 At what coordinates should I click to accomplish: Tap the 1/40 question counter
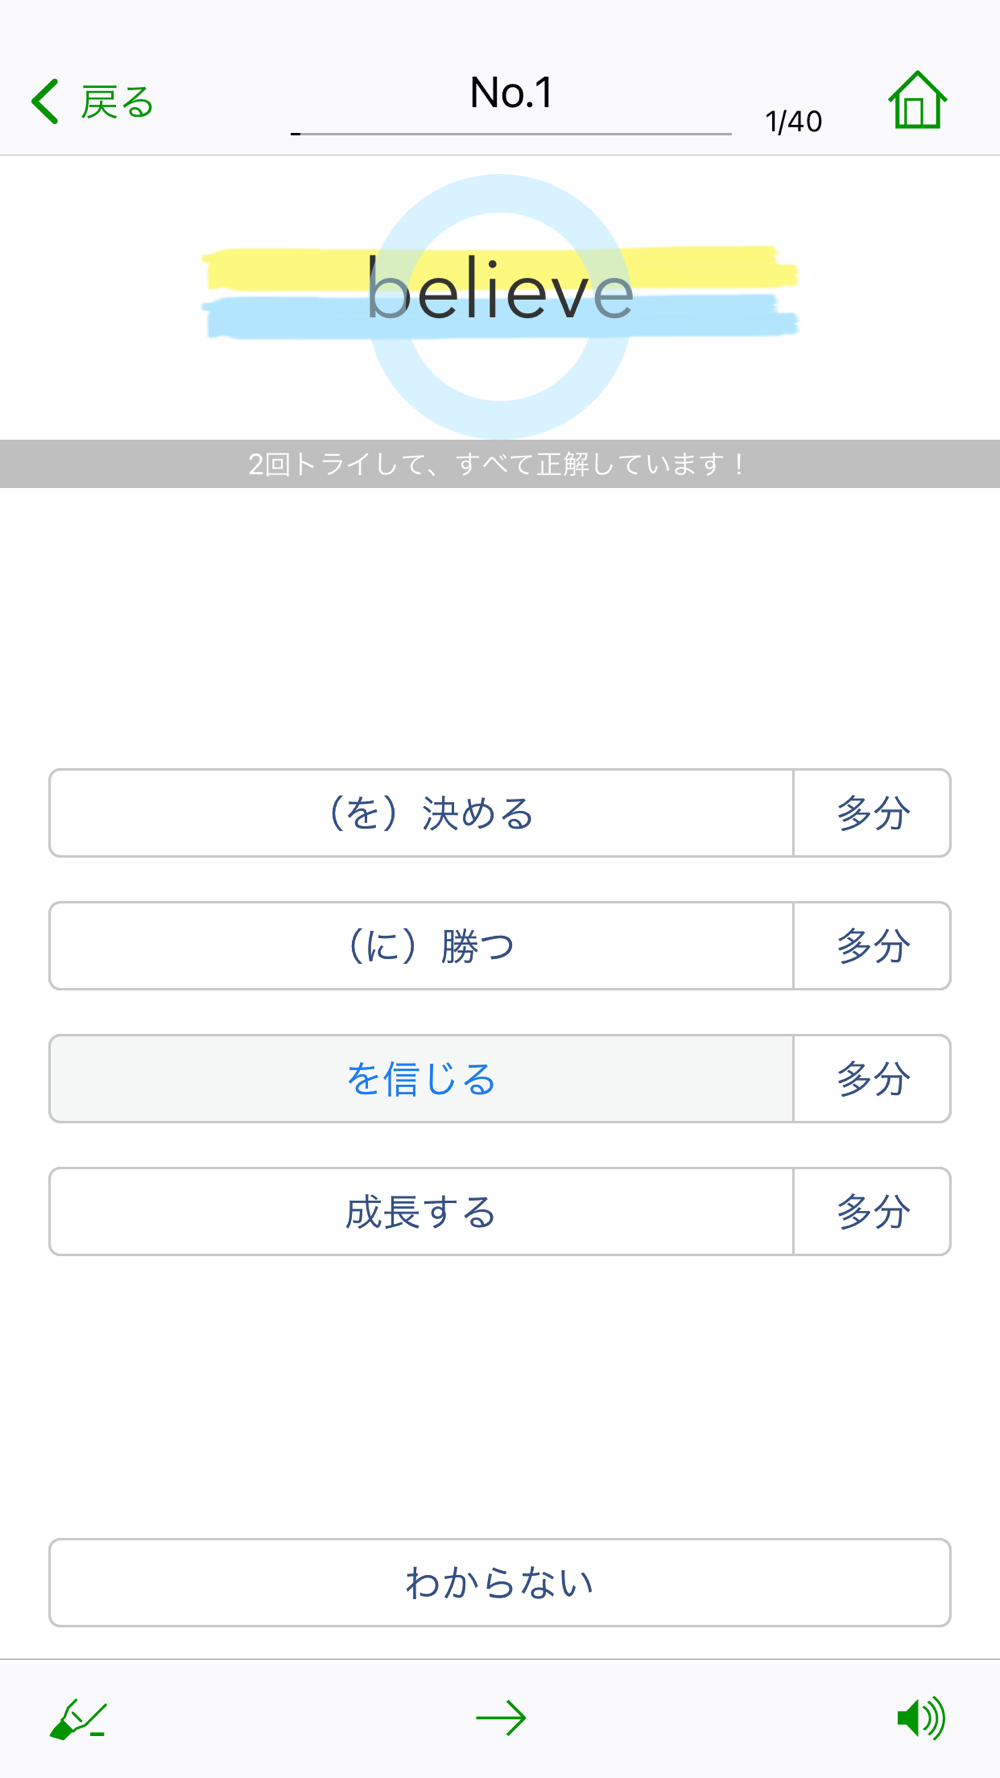coord(793,122)
